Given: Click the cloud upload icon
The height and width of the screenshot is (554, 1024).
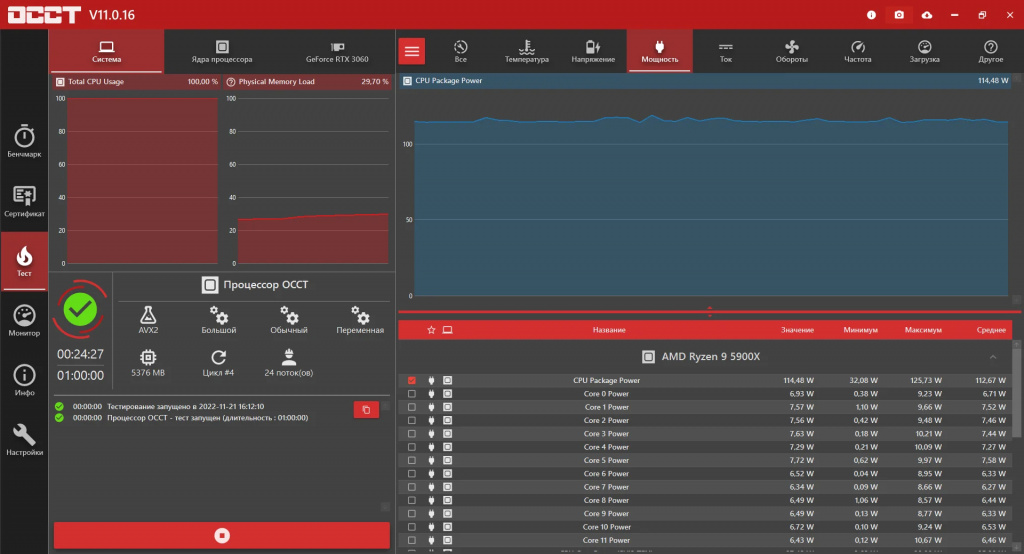Looking at the screenshot, I should point(927,14).
